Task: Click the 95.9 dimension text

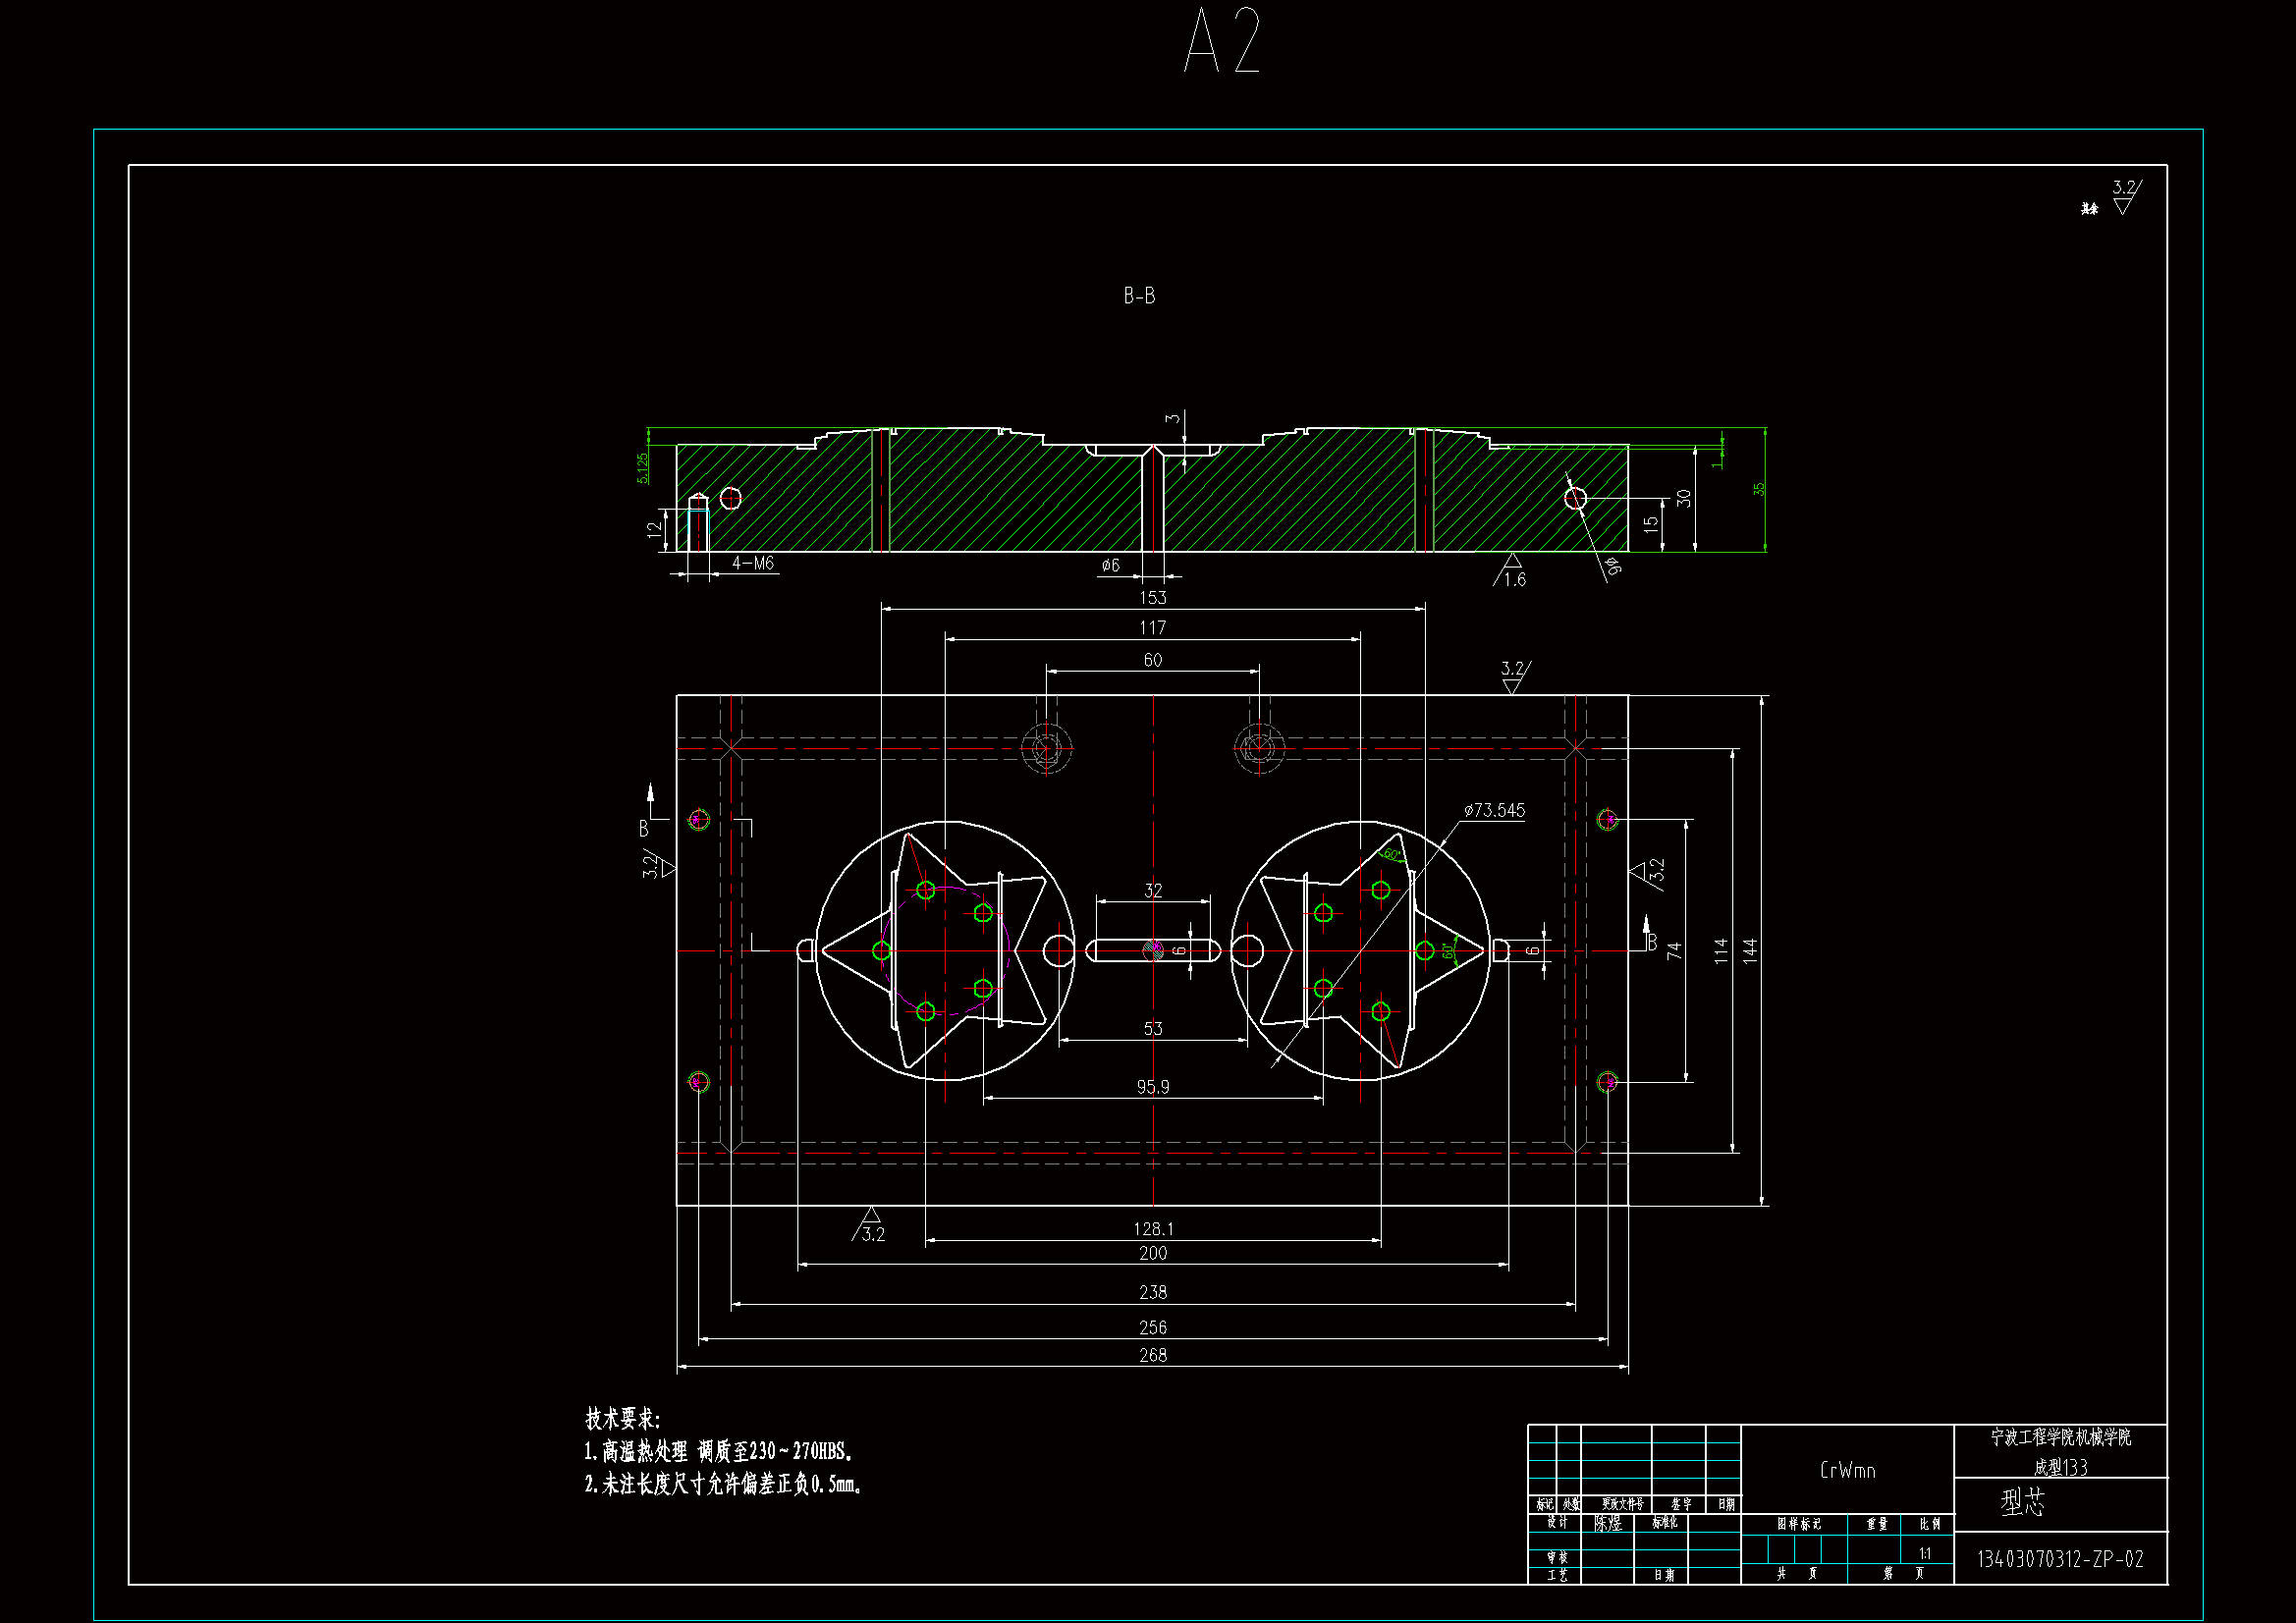Action: (x=1152, y=1086)
